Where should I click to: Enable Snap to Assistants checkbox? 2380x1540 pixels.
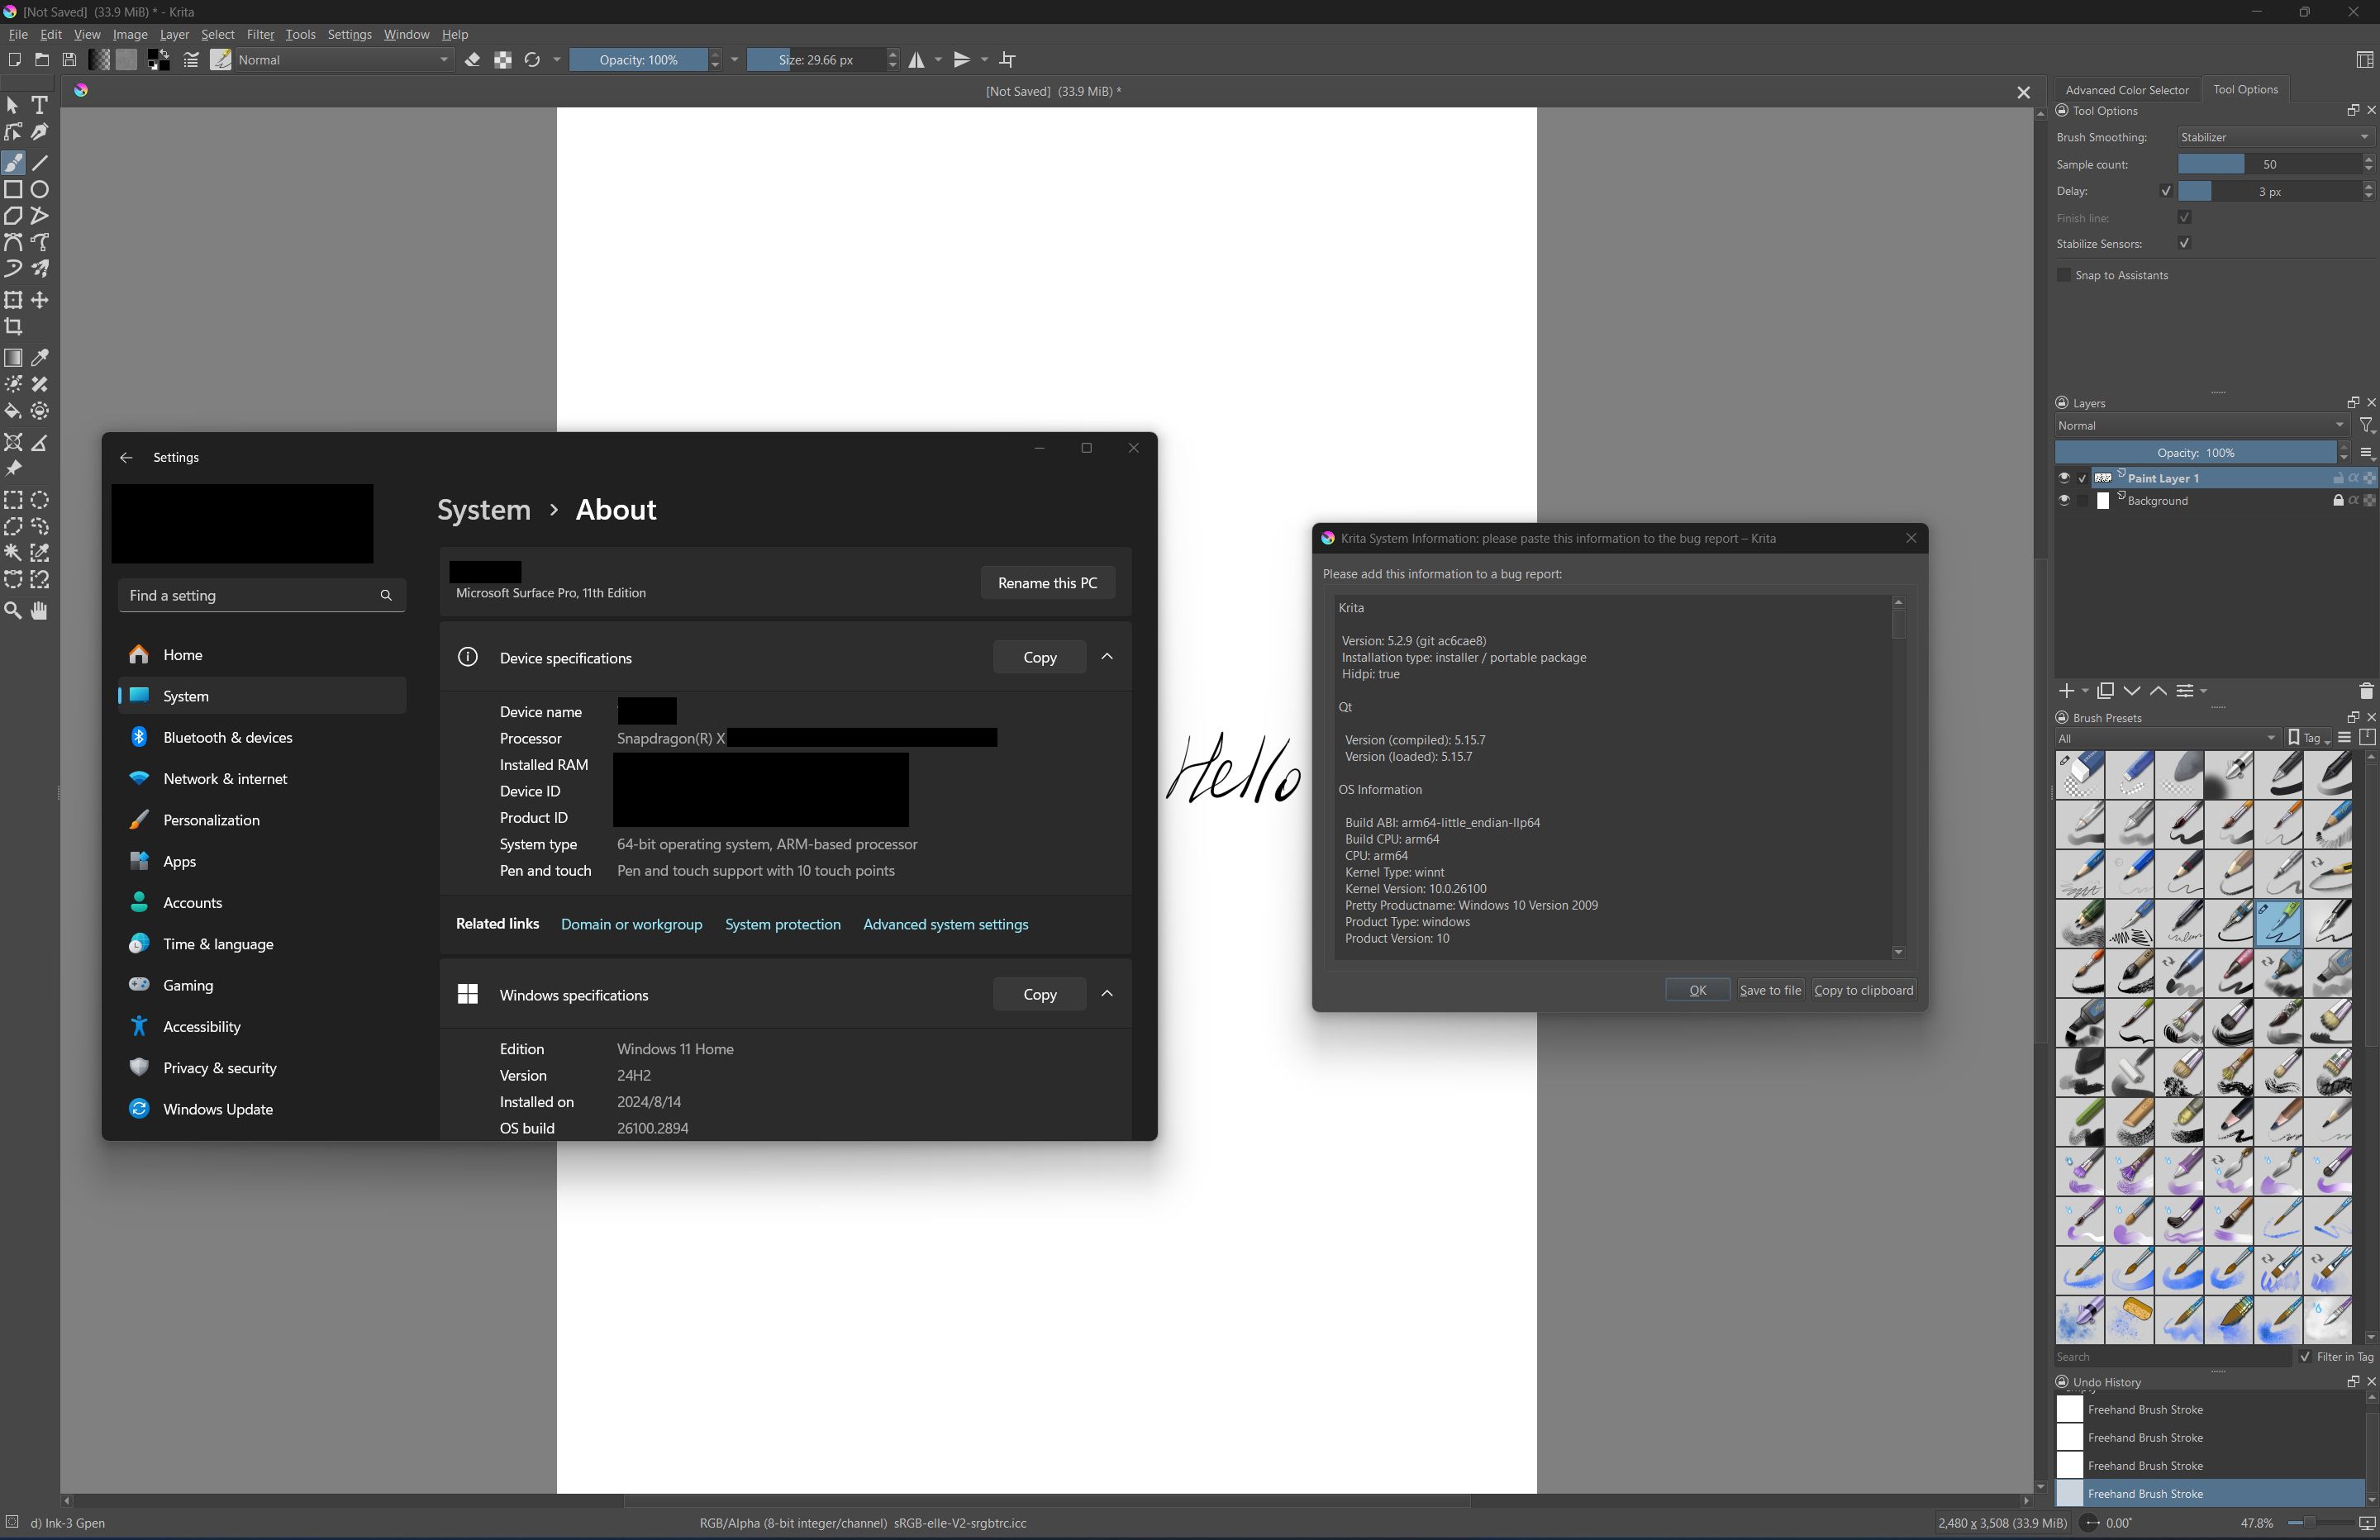[x=2064, y=275]
